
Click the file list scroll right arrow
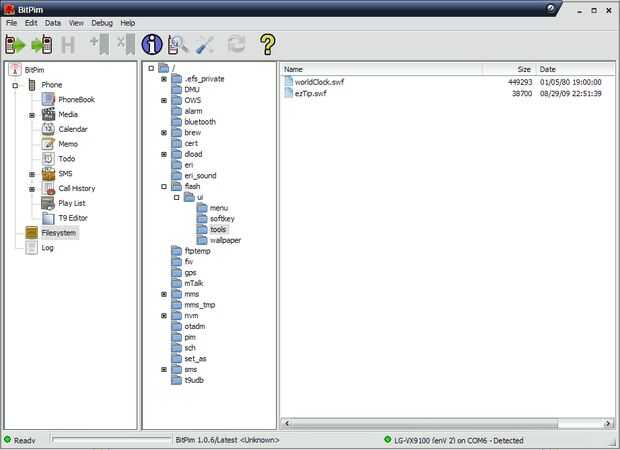coord(608,424)
